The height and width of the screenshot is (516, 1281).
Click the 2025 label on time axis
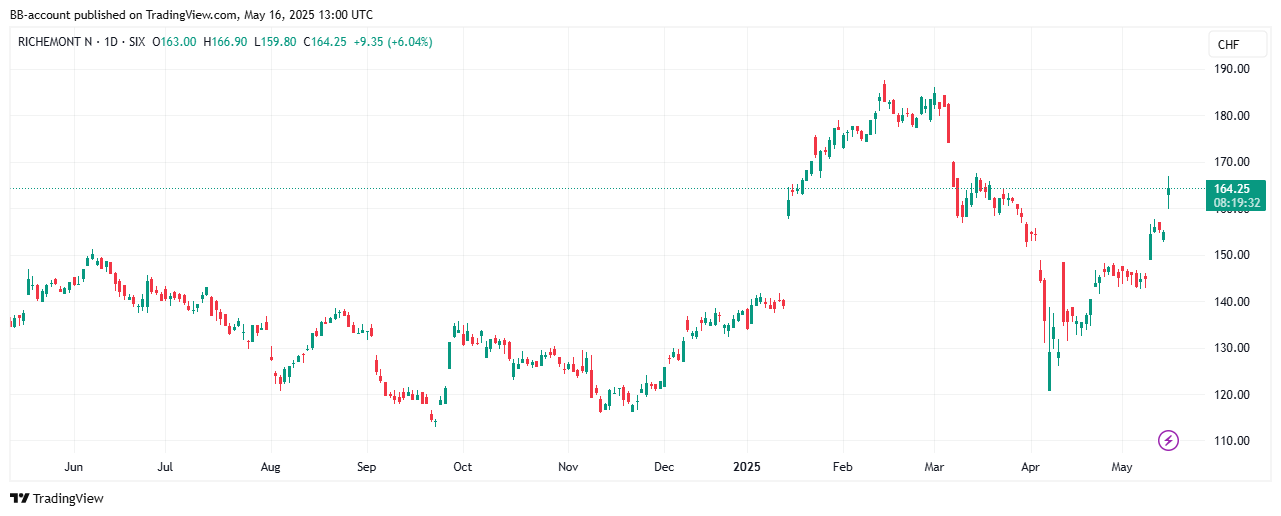(748, 467)
